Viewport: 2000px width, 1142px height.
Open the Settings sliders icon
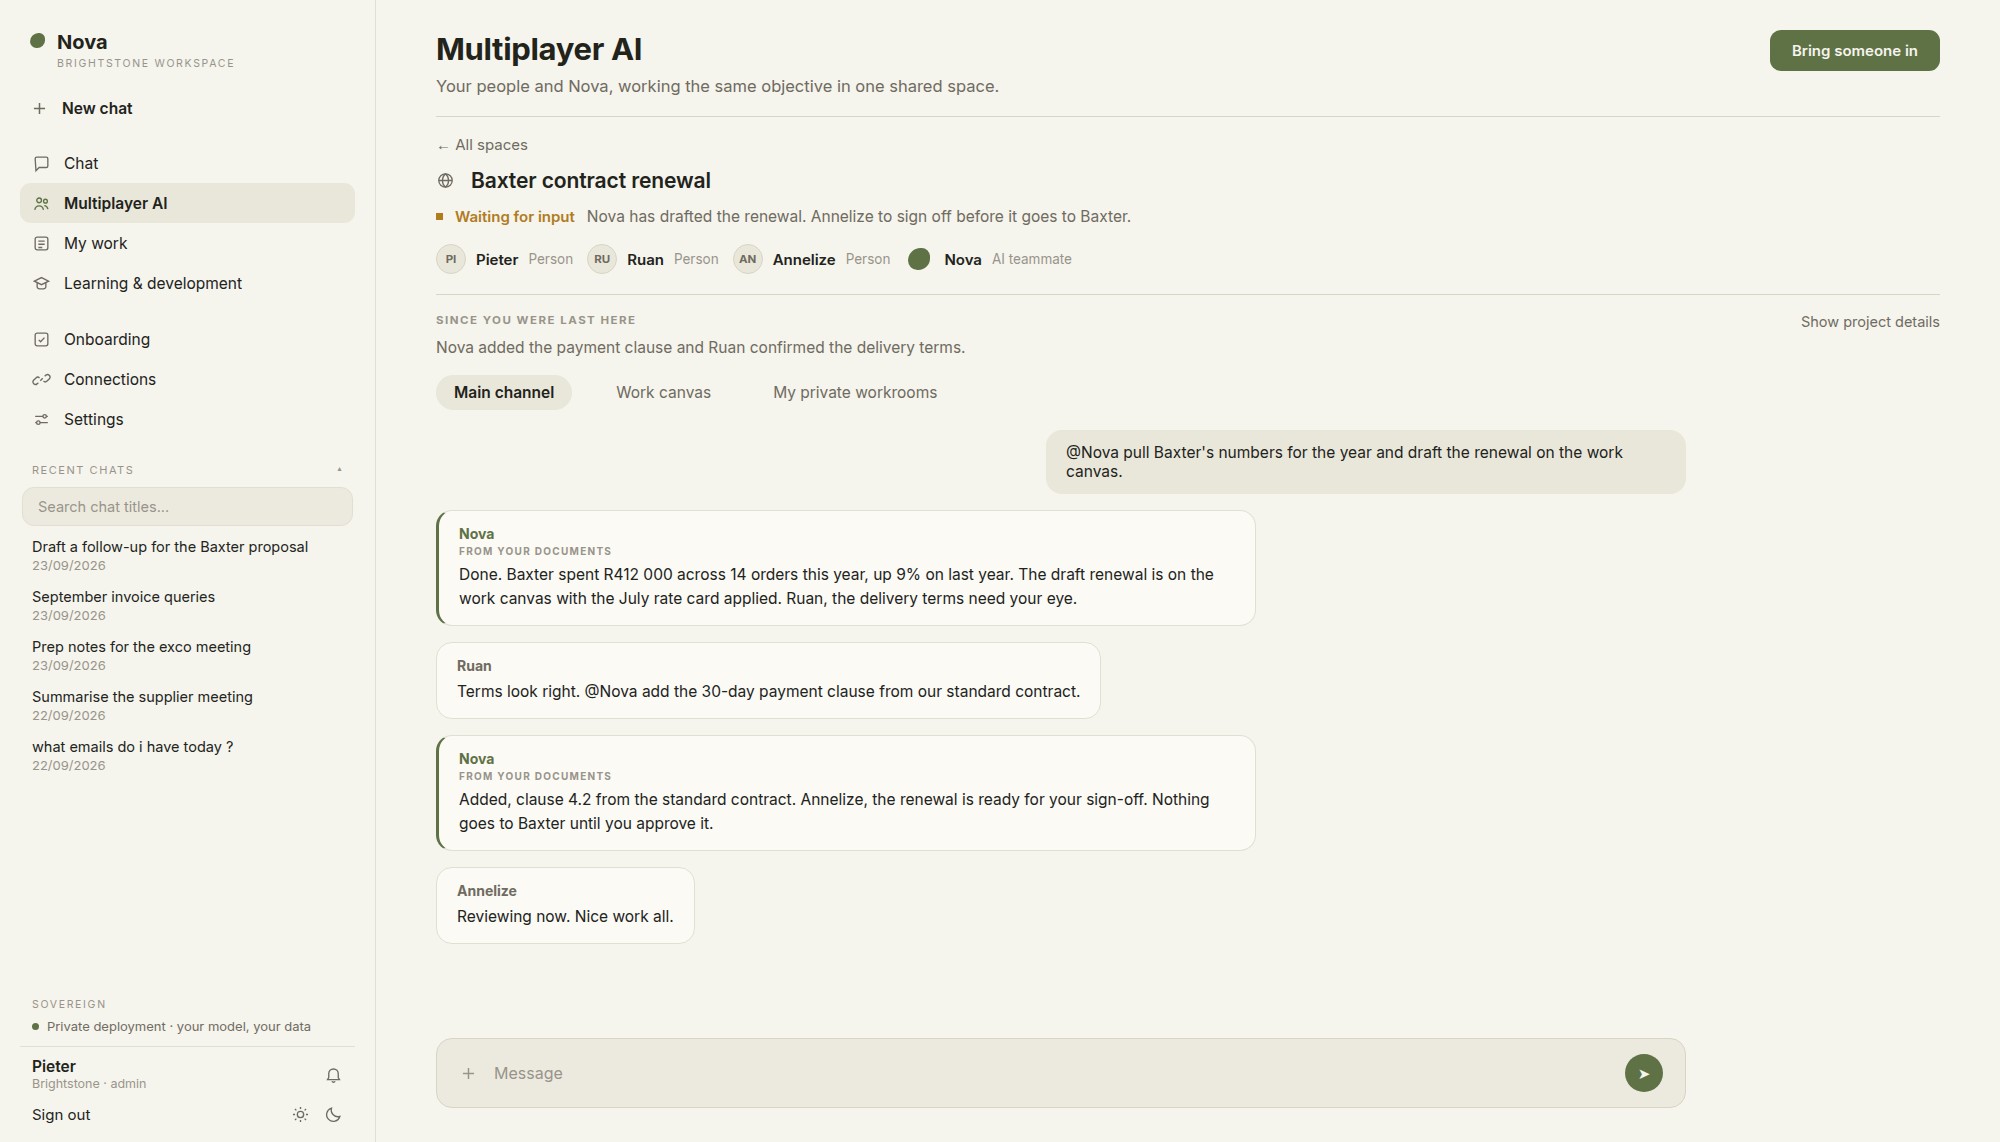tap(41, 419)
